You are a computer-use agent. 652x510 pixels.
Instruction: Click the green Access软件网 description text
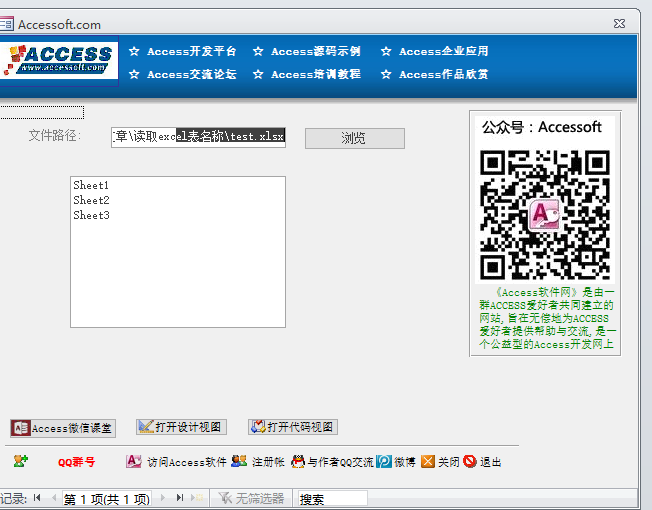tap(546, 318)
